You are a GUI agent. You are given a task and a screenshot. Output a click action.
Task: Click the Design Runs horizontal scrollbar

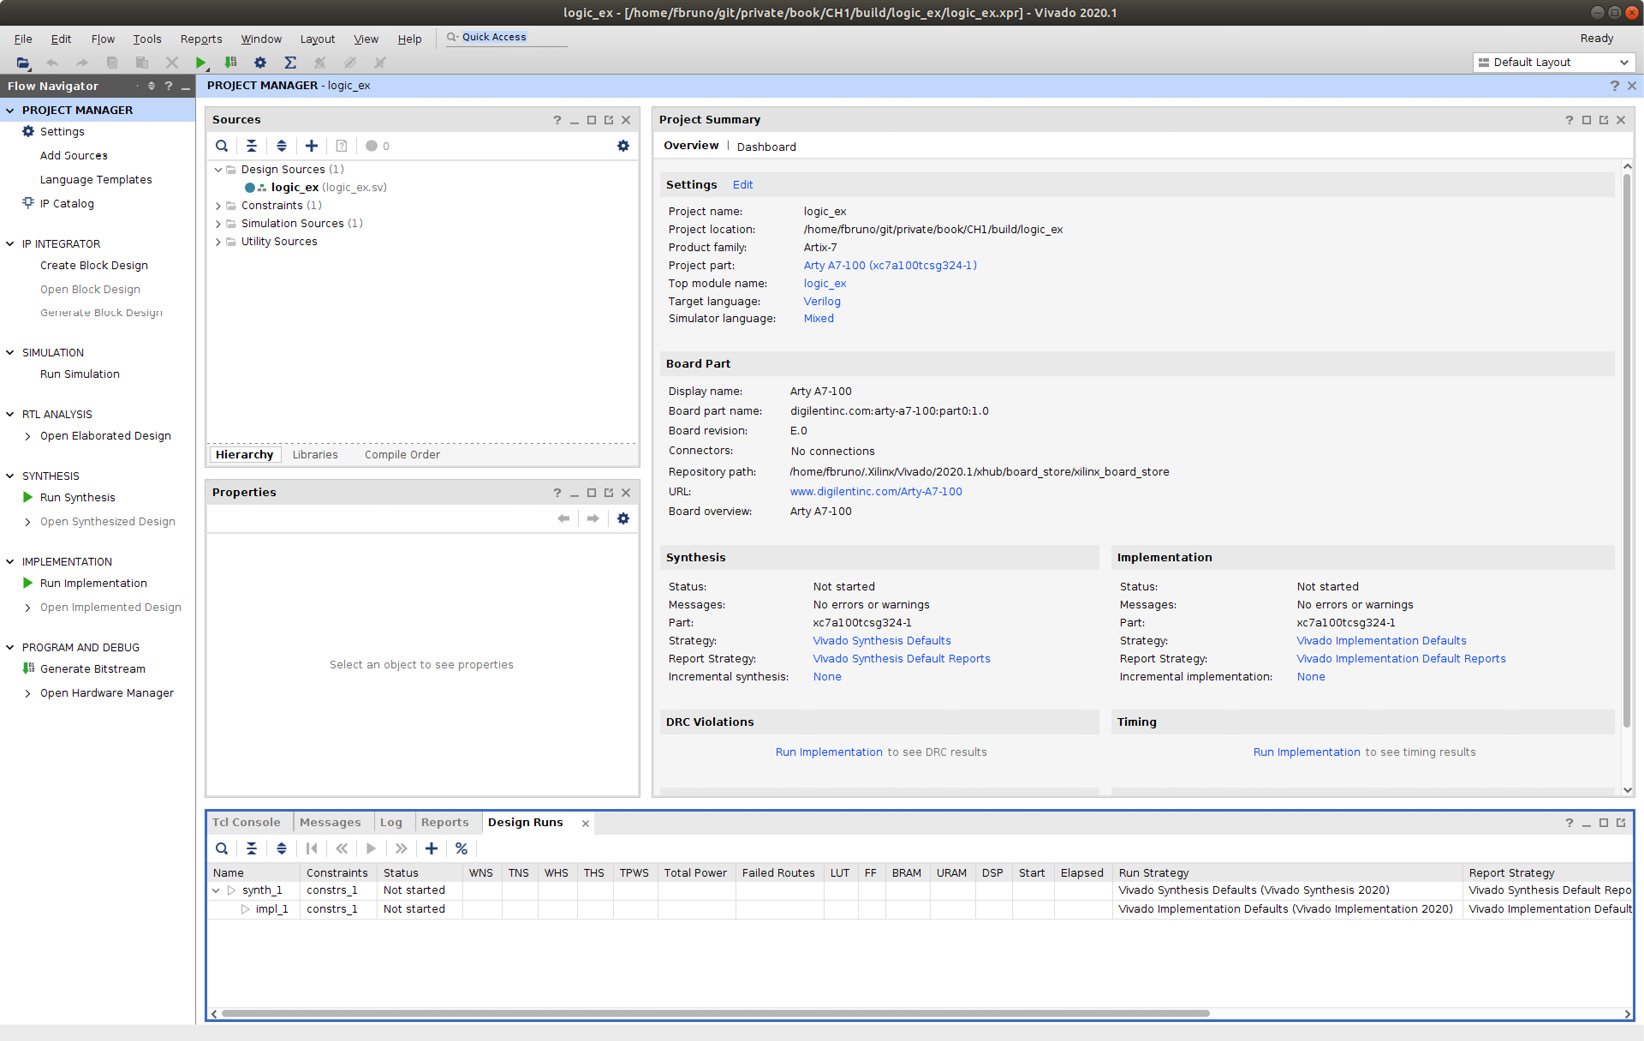pyautogui.click(x=715, y=1013)
